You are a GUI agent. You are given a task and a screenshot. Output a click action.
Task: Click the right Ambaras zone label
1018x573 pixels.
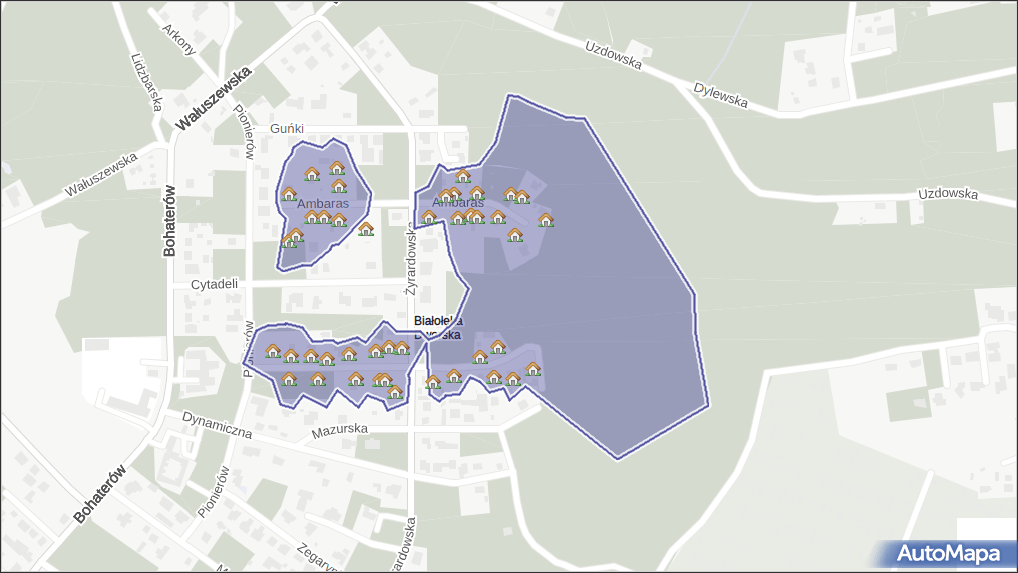(458, 202)
